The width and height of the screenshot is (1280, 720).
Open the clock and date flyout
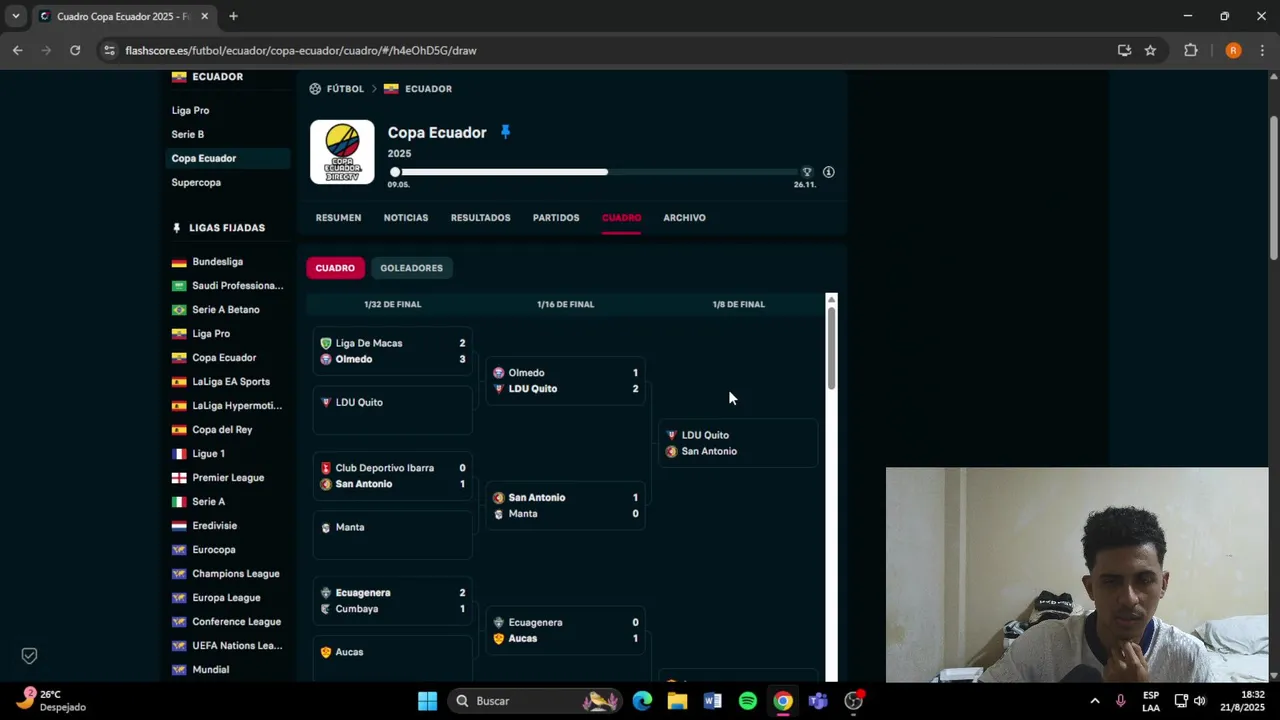[1243, 701]
